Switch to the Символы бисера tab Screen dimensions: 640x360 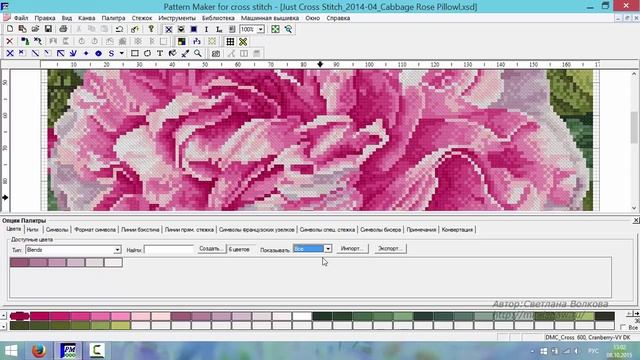click(380, 230)
